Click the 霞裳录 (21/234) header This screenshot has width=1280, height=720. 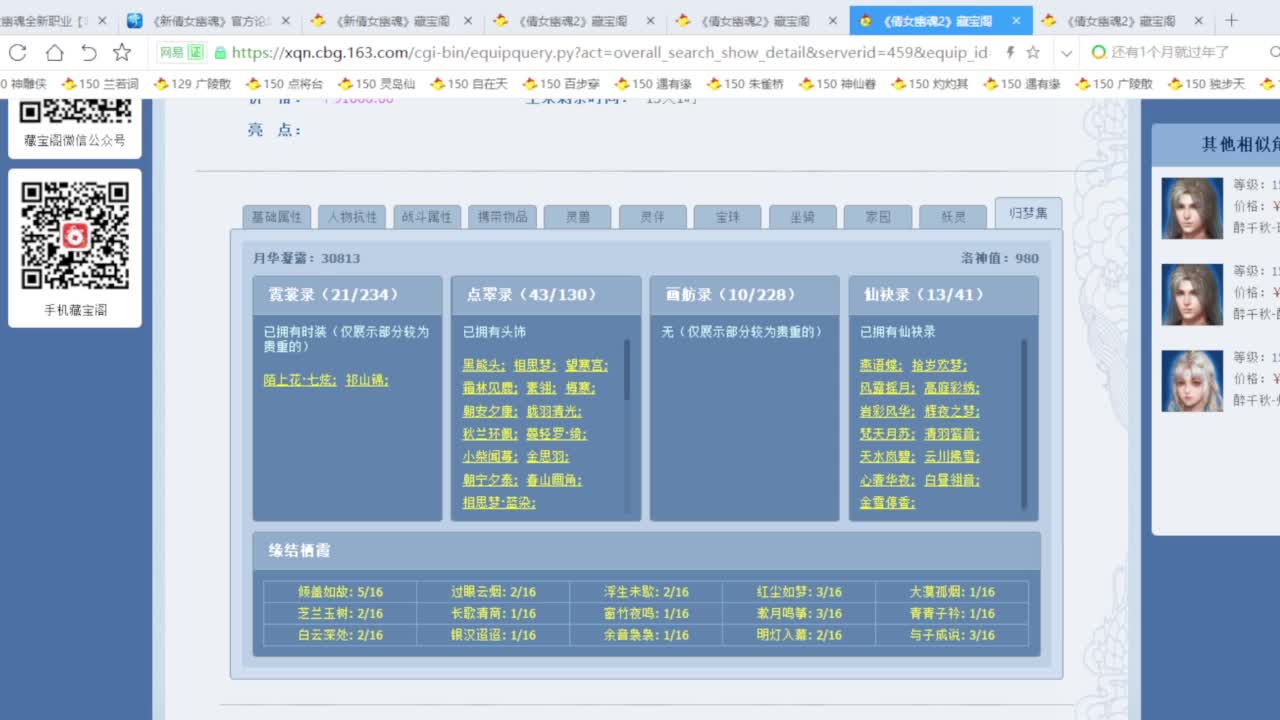click(x=347, y=295)
